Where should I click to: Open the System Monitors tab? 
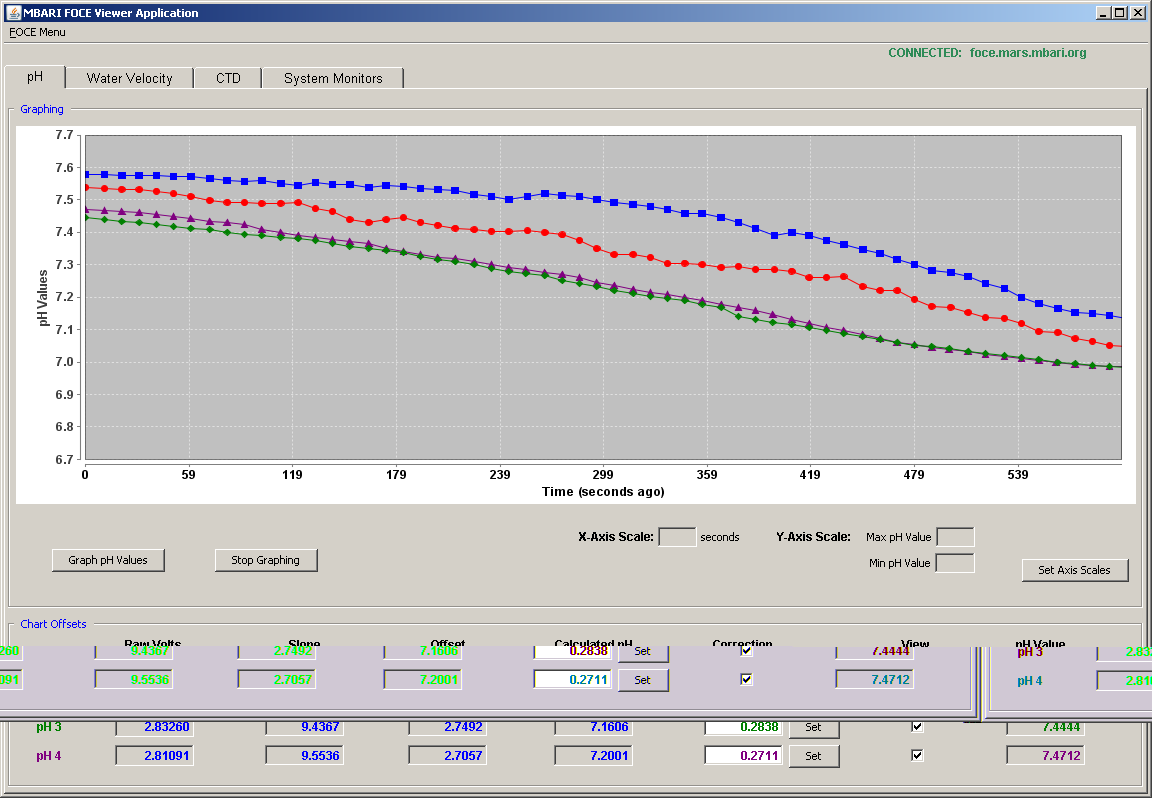point(333,79)
